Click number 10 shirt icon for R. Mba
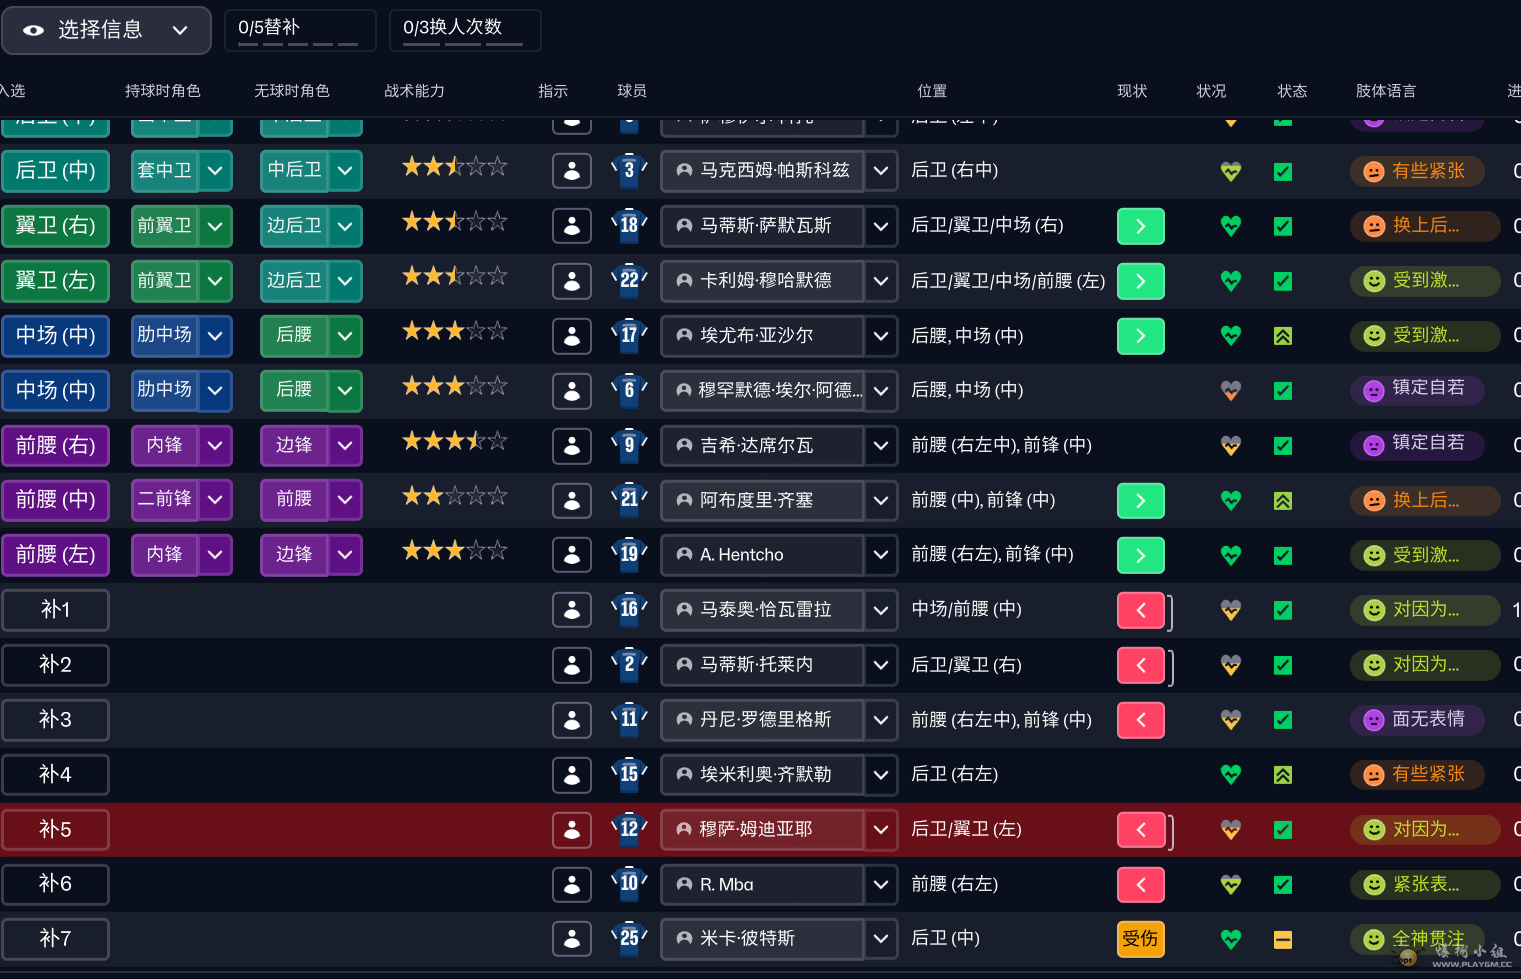 click(629, 883)
